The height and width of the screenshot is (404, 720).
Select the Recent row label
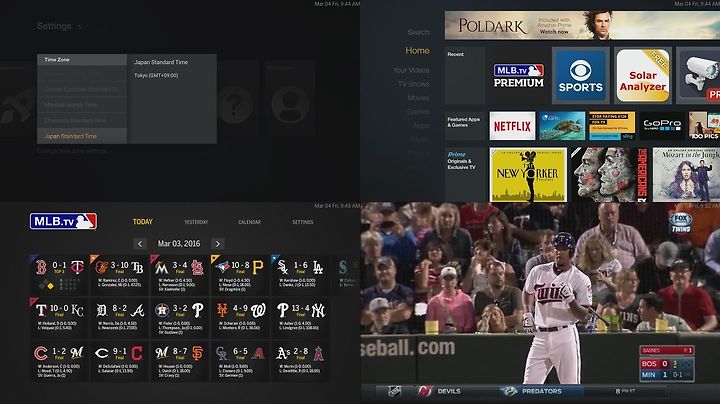tap(464, 76)
